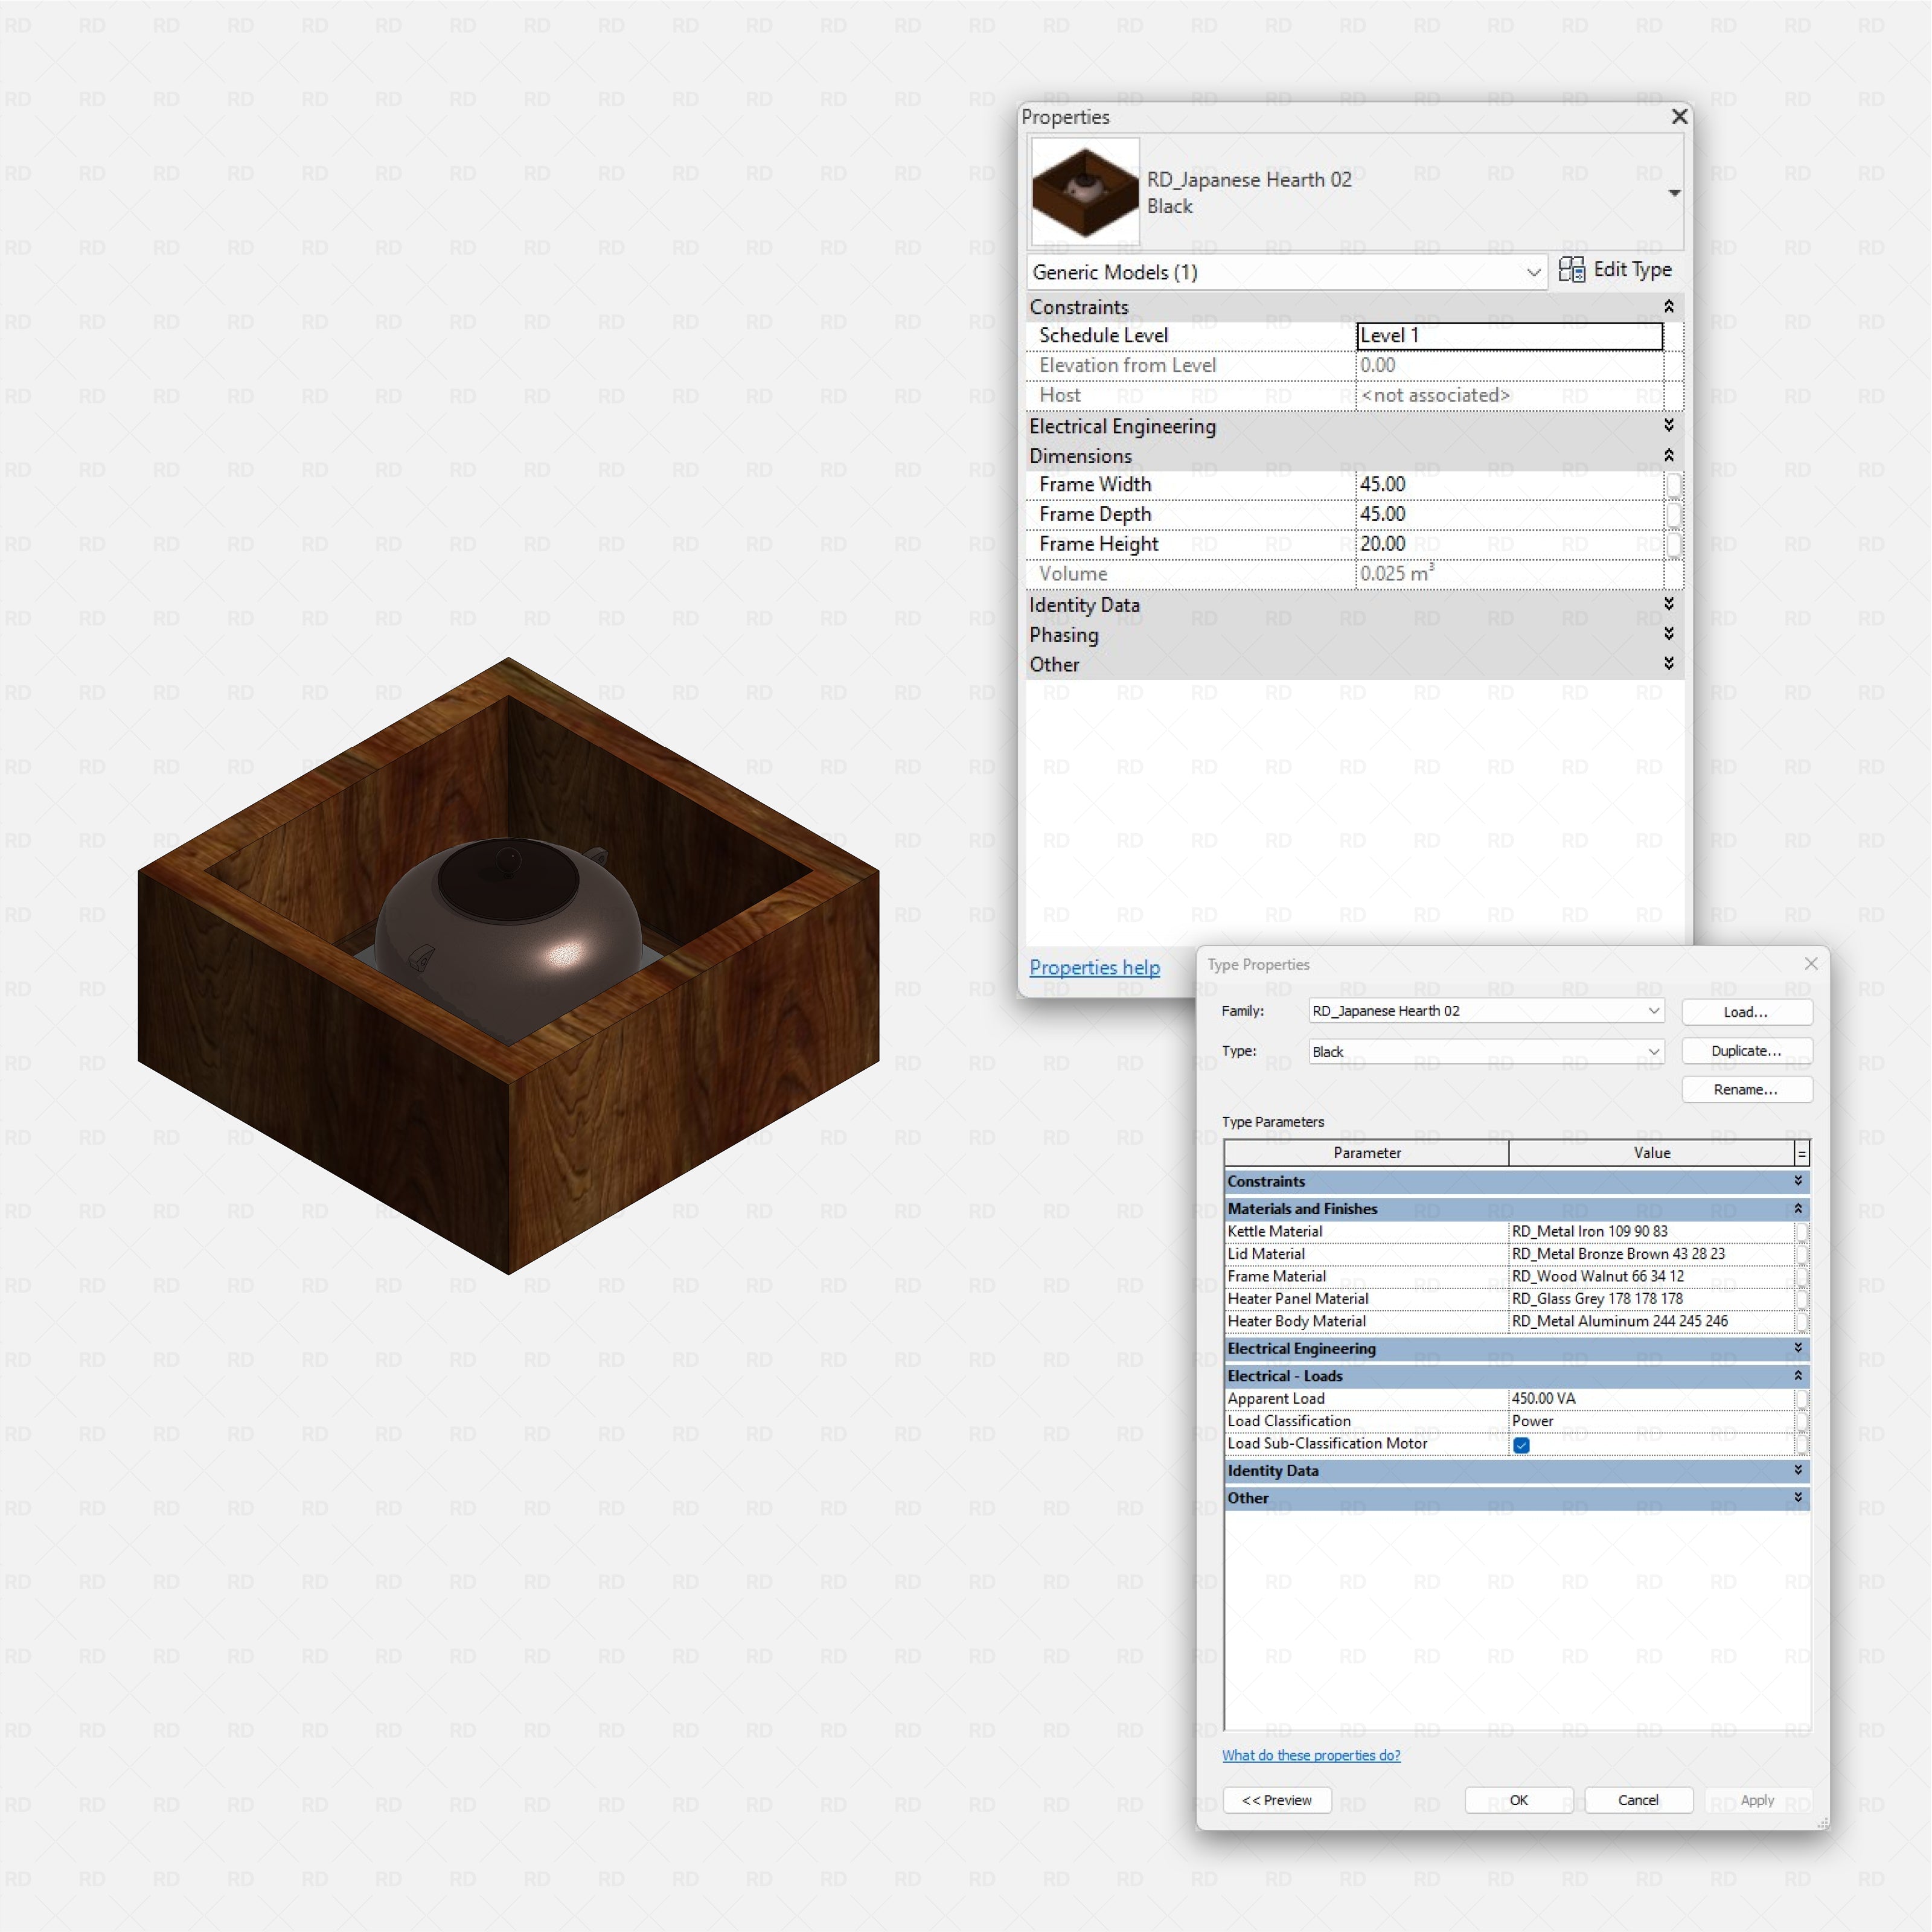This screenshot has width=1932, height=1932.
Task: Open the Type dropdown showing Black
Action: coord(1486,1051)
